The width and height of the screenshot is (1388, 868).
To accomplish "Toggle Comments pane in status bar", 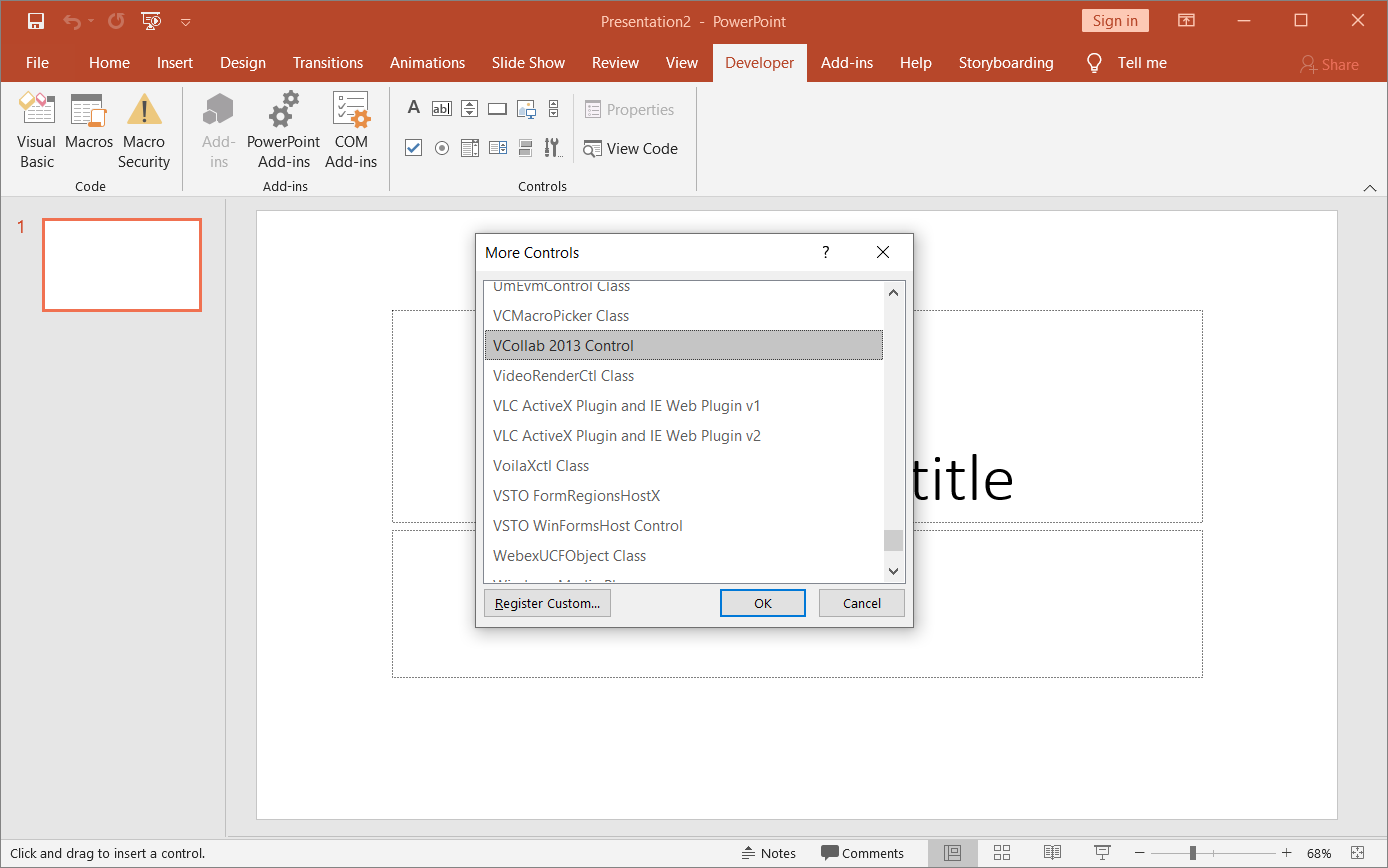I will click(x=862, y=853).
